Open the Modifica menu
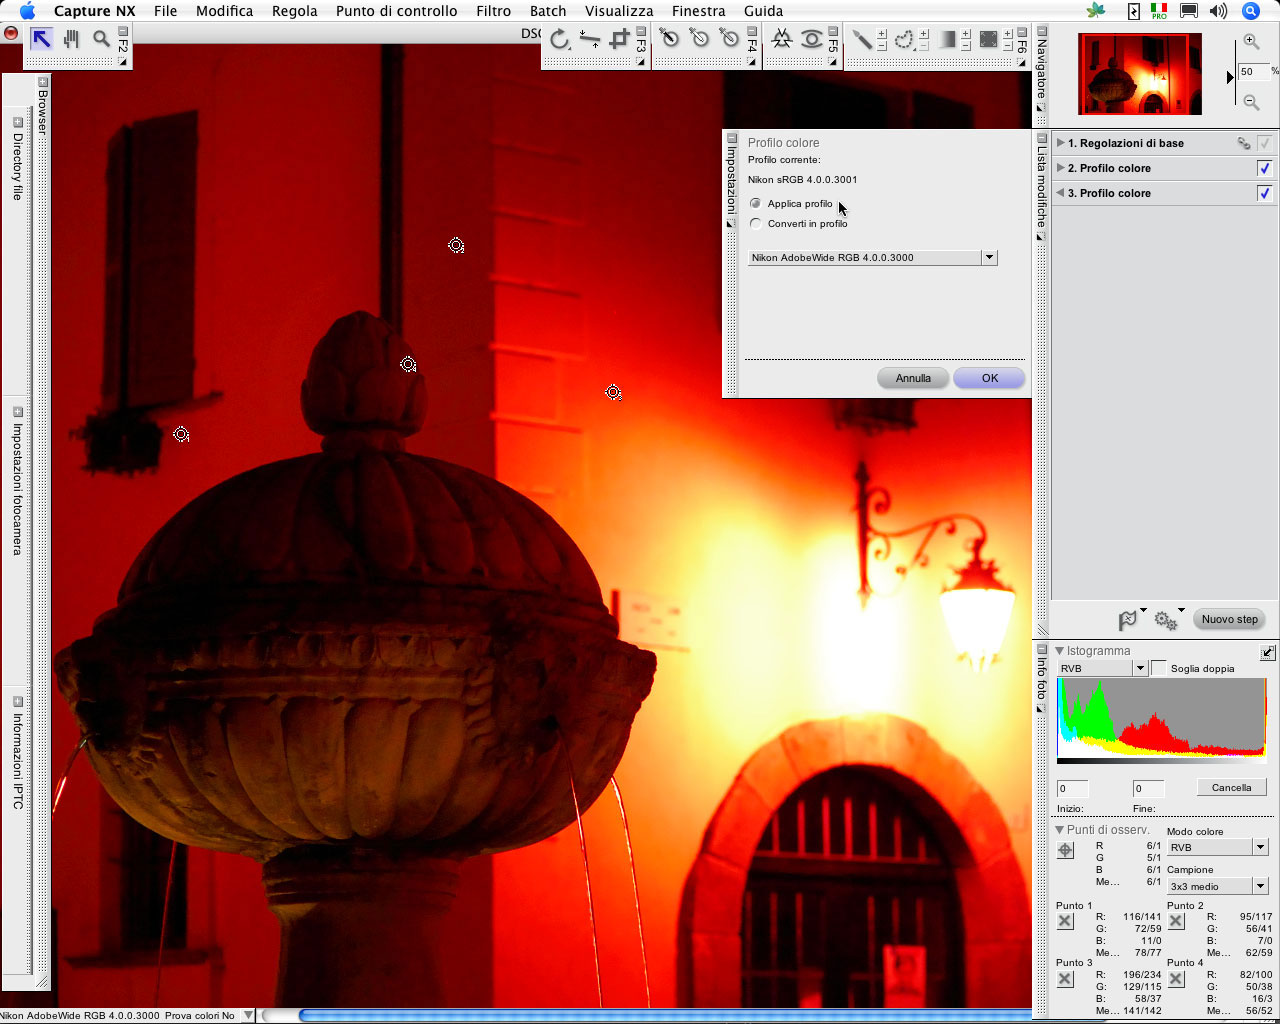The image size is (1280, 1024). [224, 11]
